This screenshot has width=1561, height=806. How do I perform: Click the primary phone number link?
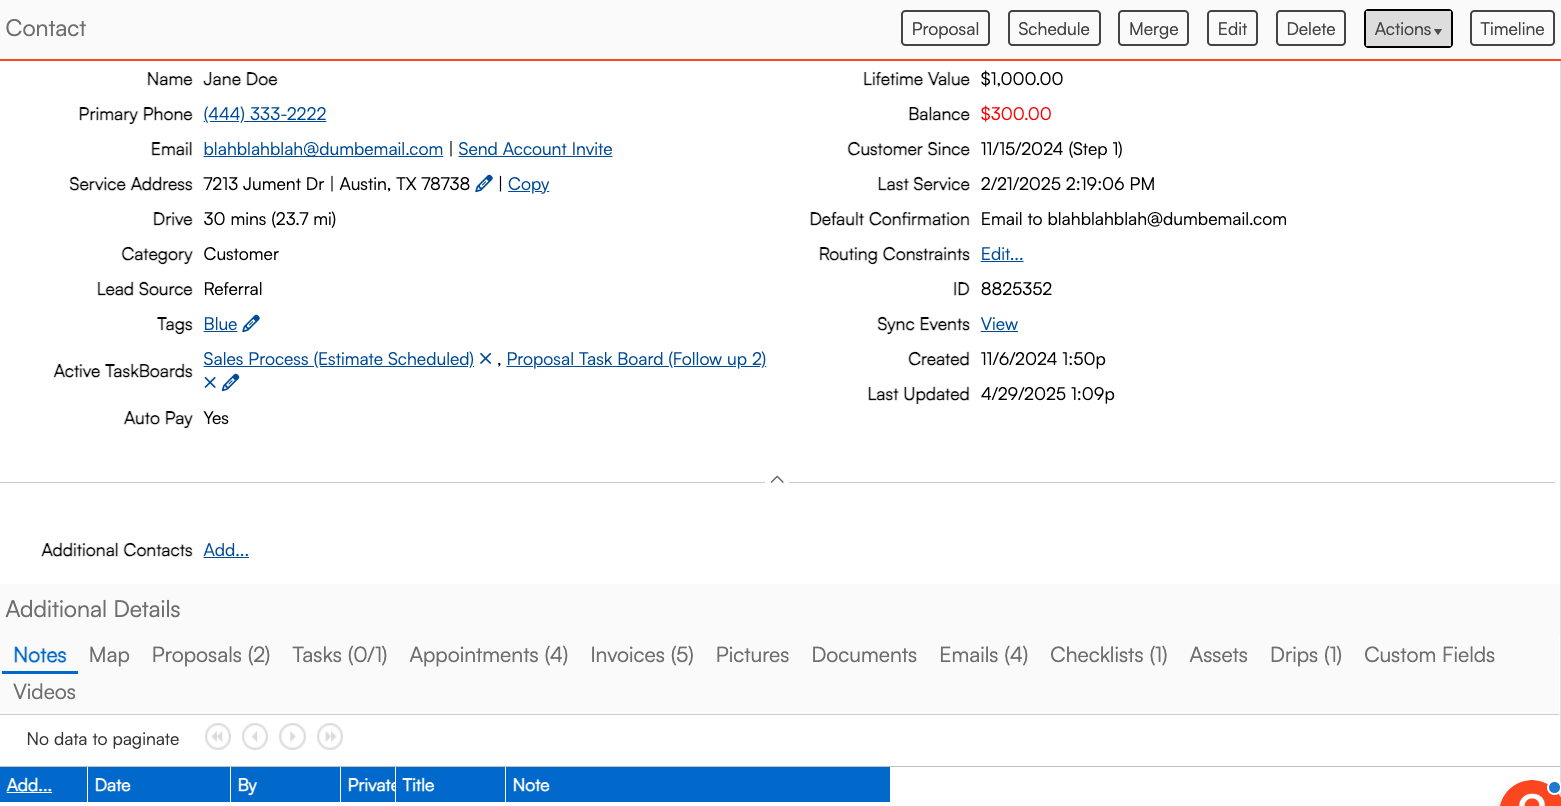point(265,114)
